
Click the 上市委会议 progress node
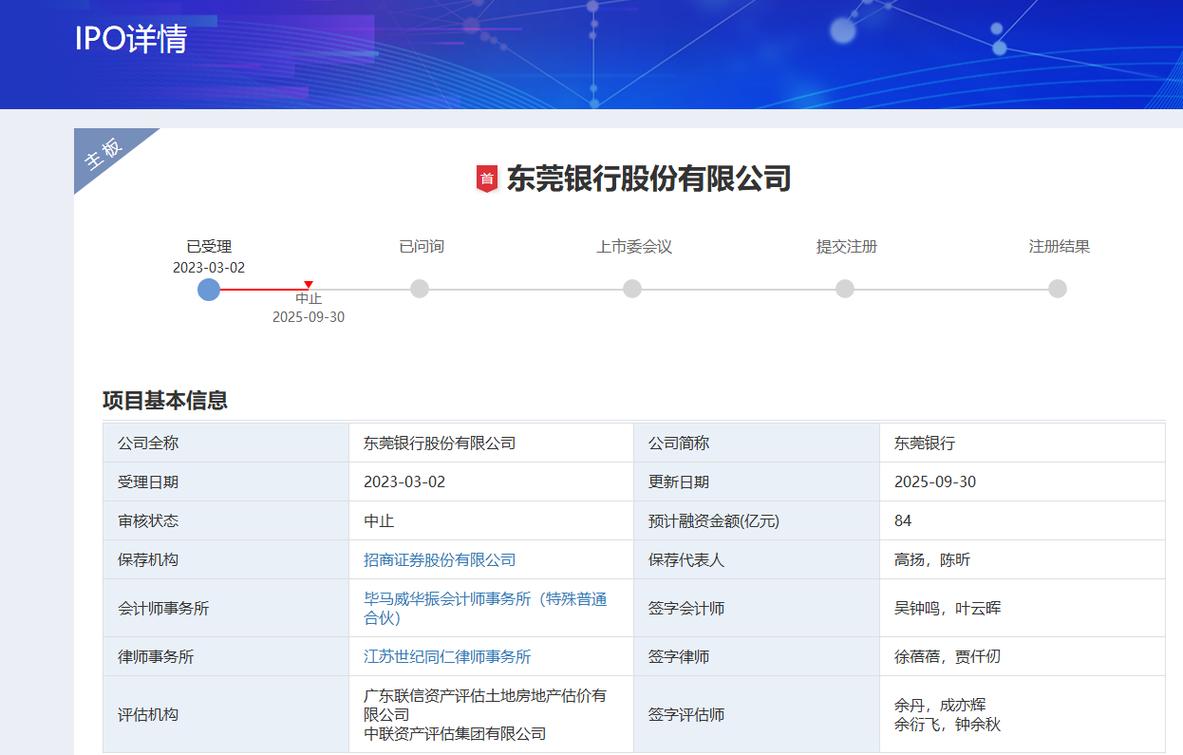coord(632,290)
